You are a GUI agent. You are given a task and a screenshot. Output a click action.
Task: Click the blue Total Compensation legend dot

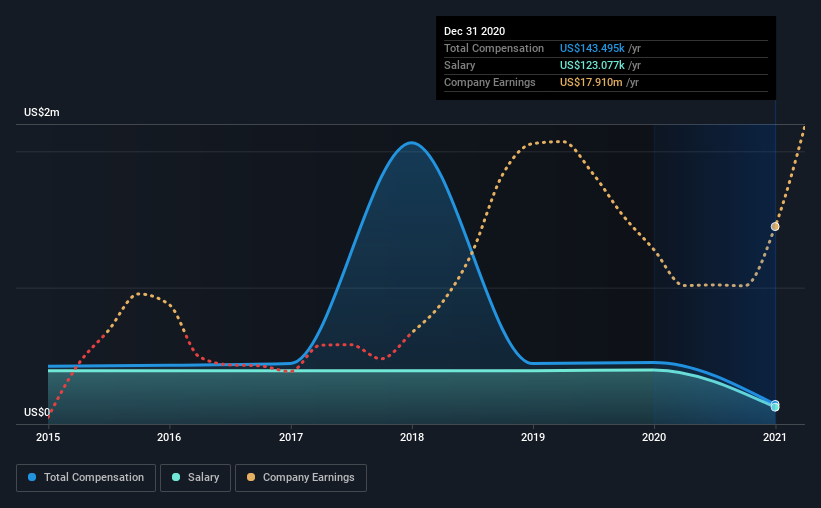pos(32,477)
